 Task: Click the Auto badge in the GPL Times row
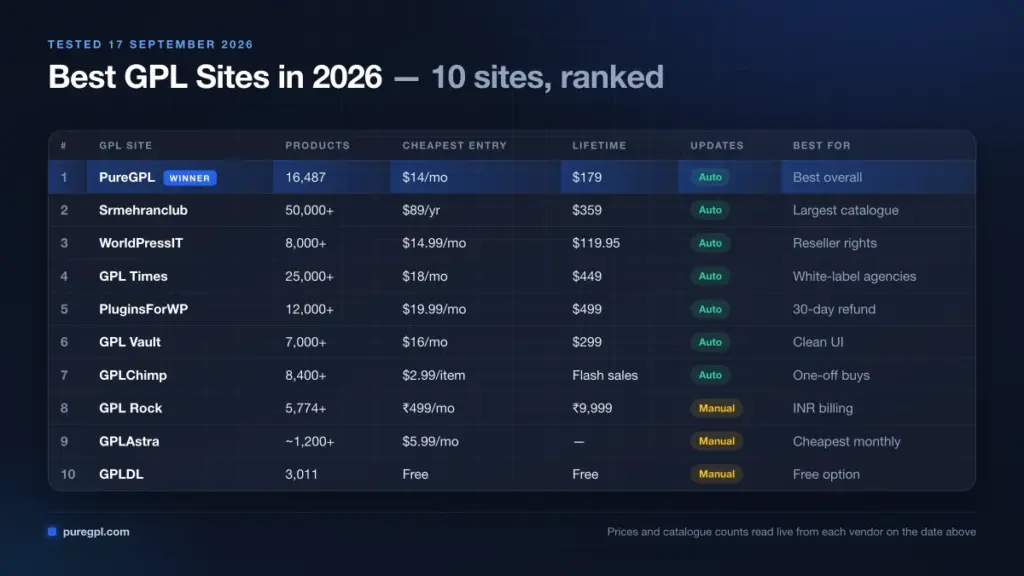tap(710, 276)
